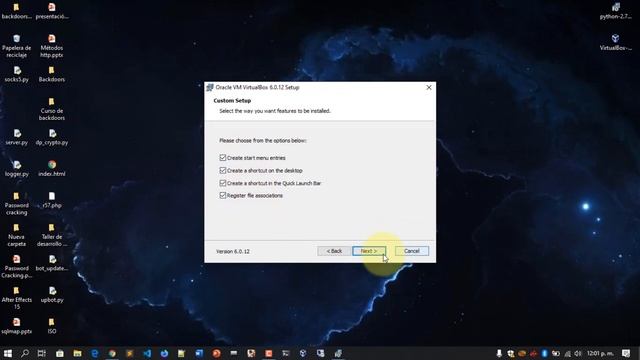Open Firefox from taskbar

click(164, 353)
